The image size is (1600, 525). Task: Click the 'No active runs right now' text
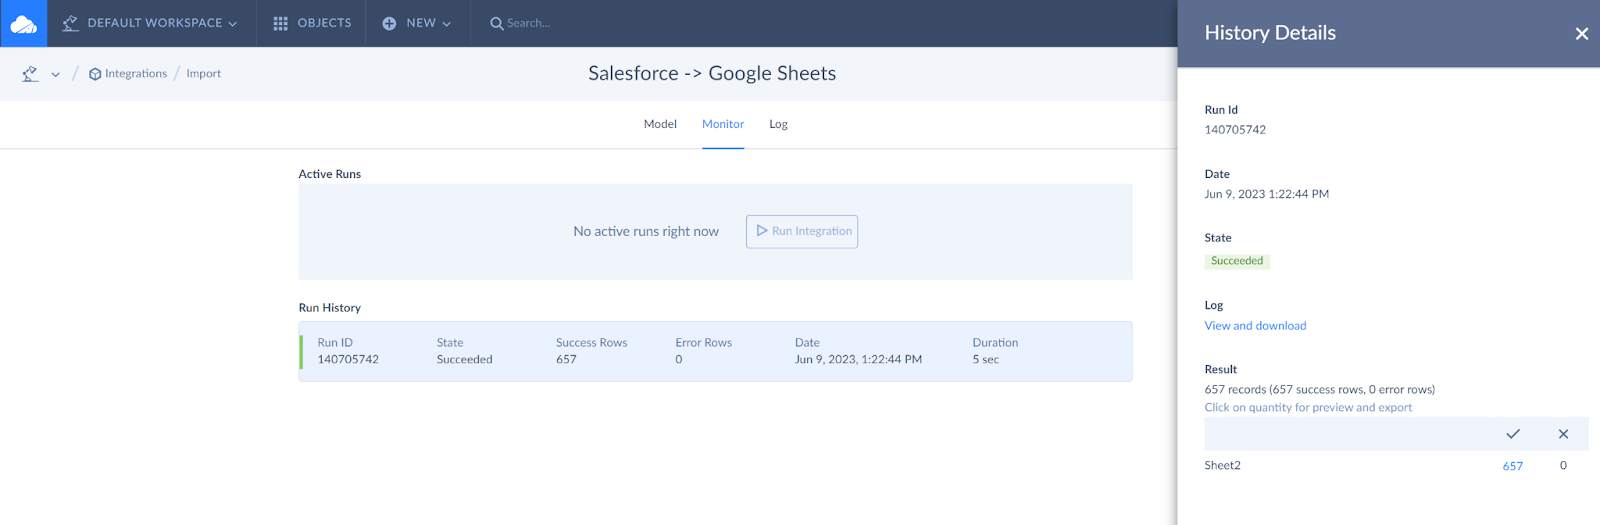pyautogui.click(x=646, y=231)
